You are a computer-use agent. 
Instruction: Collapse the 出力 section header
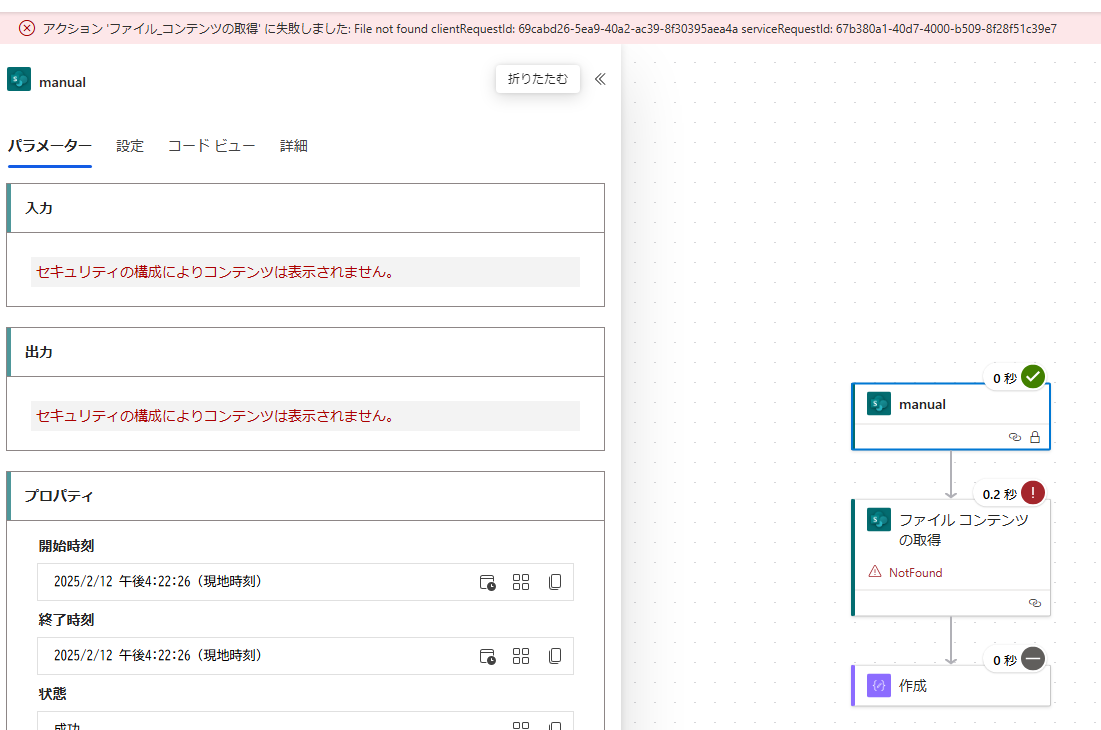tap(305, 352)
